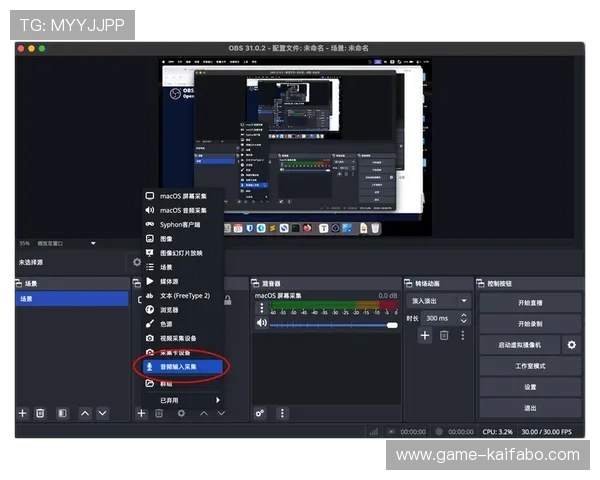Image resolution: width=600 pixels, height=480 pixels.
Task: Open the preview zoom percentage dropdown
Action: tap(93, 243)
